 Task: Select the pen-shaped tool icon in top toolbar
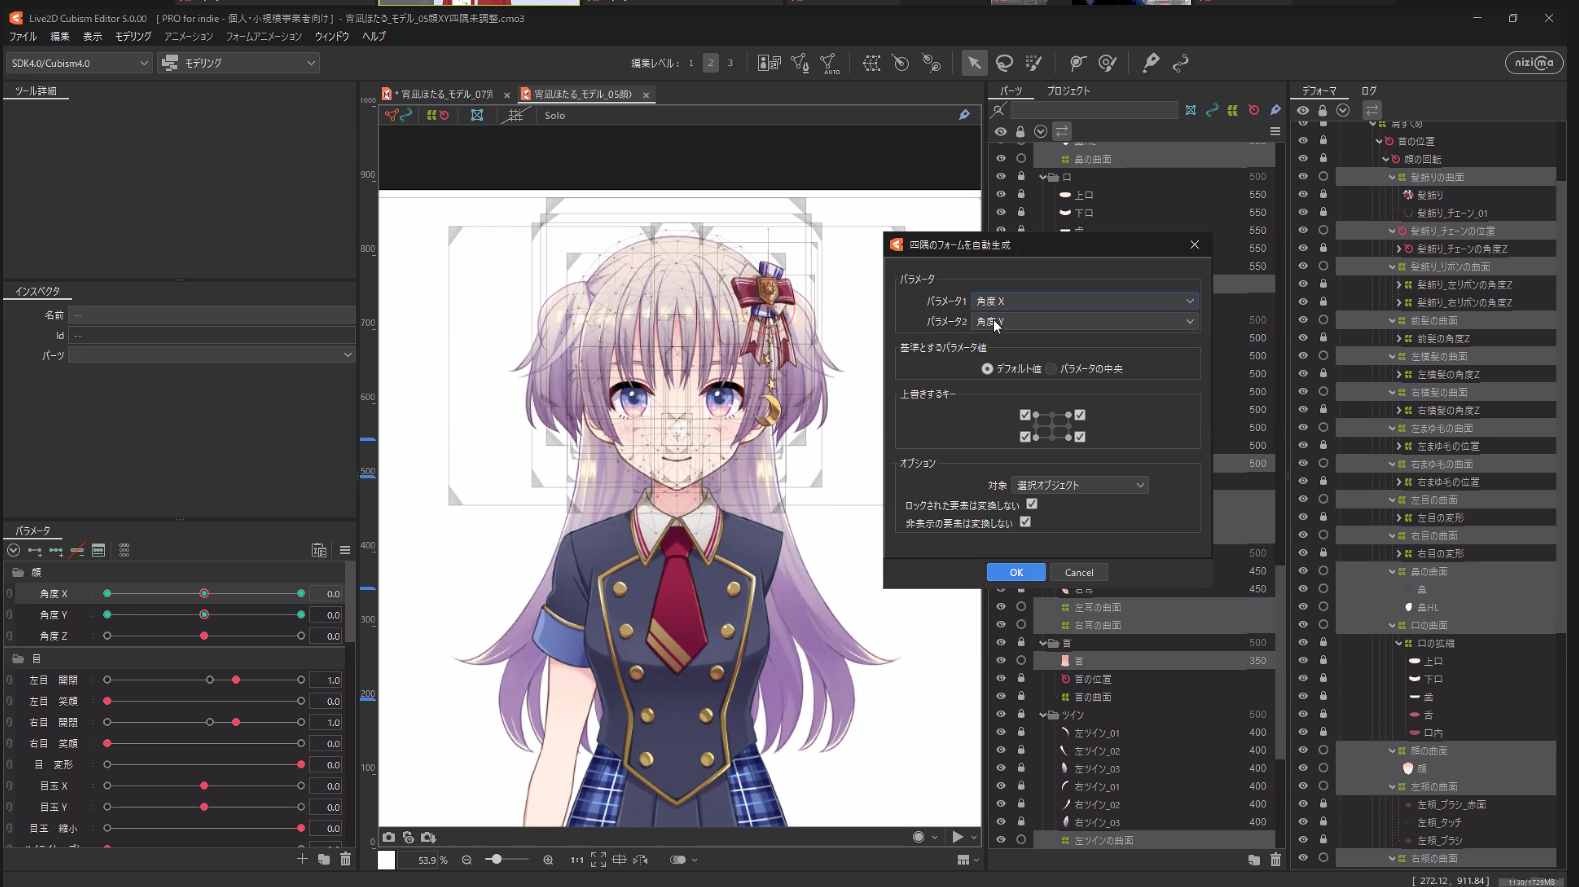(x=1151, y=63)
